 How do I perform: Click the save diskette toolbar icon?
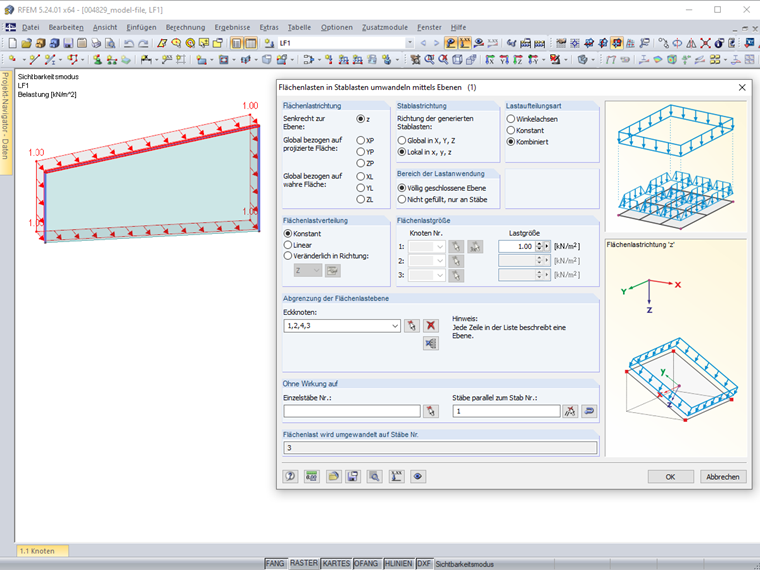(68, 44)
